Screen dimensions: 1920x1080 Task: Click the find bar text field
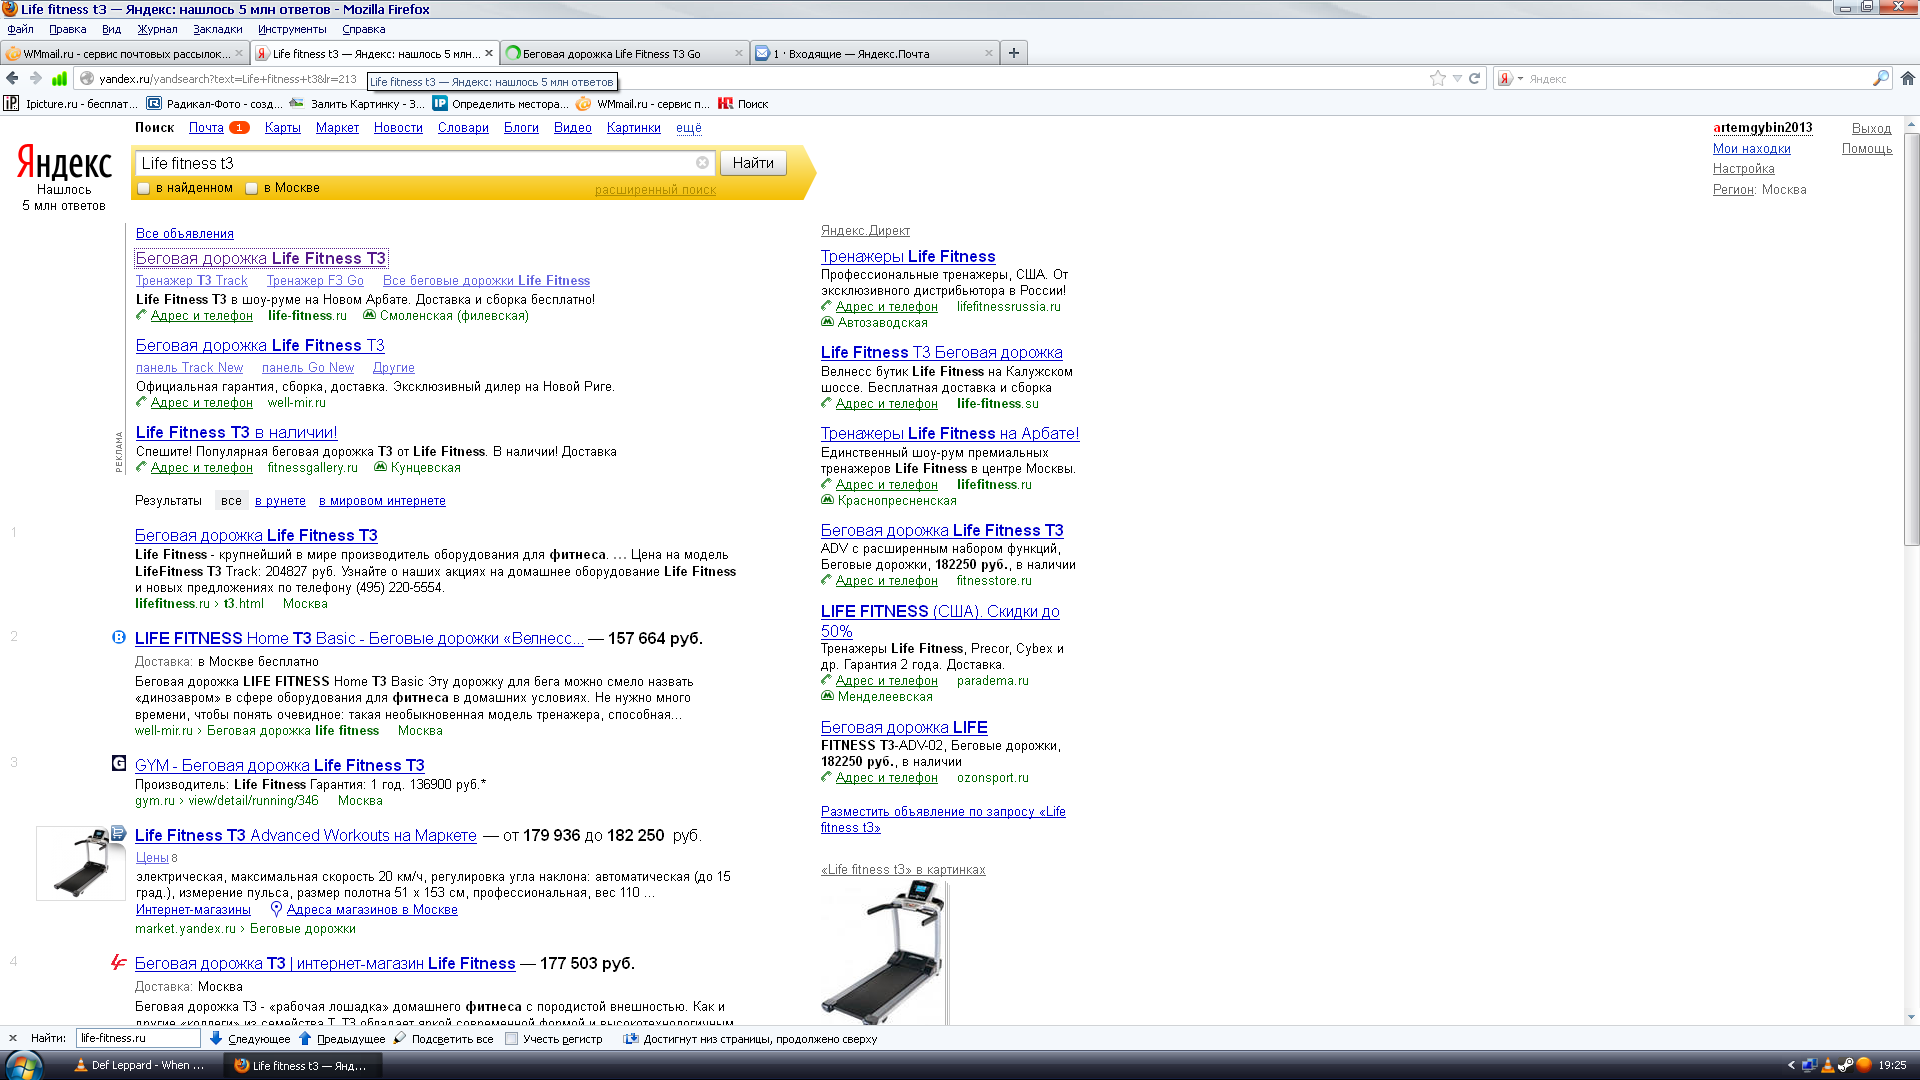[x=138, y=1038]
